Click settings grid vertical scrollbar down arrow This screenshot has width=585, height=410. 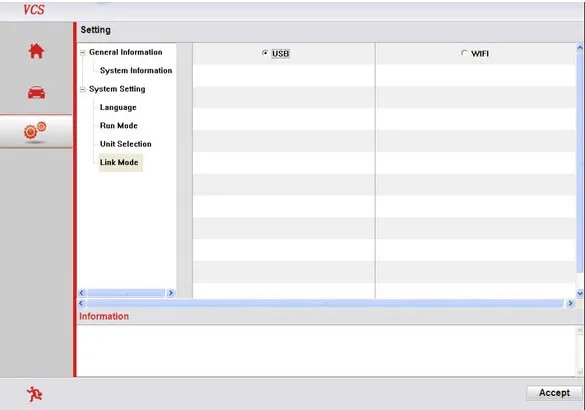(x=580, y=293)
